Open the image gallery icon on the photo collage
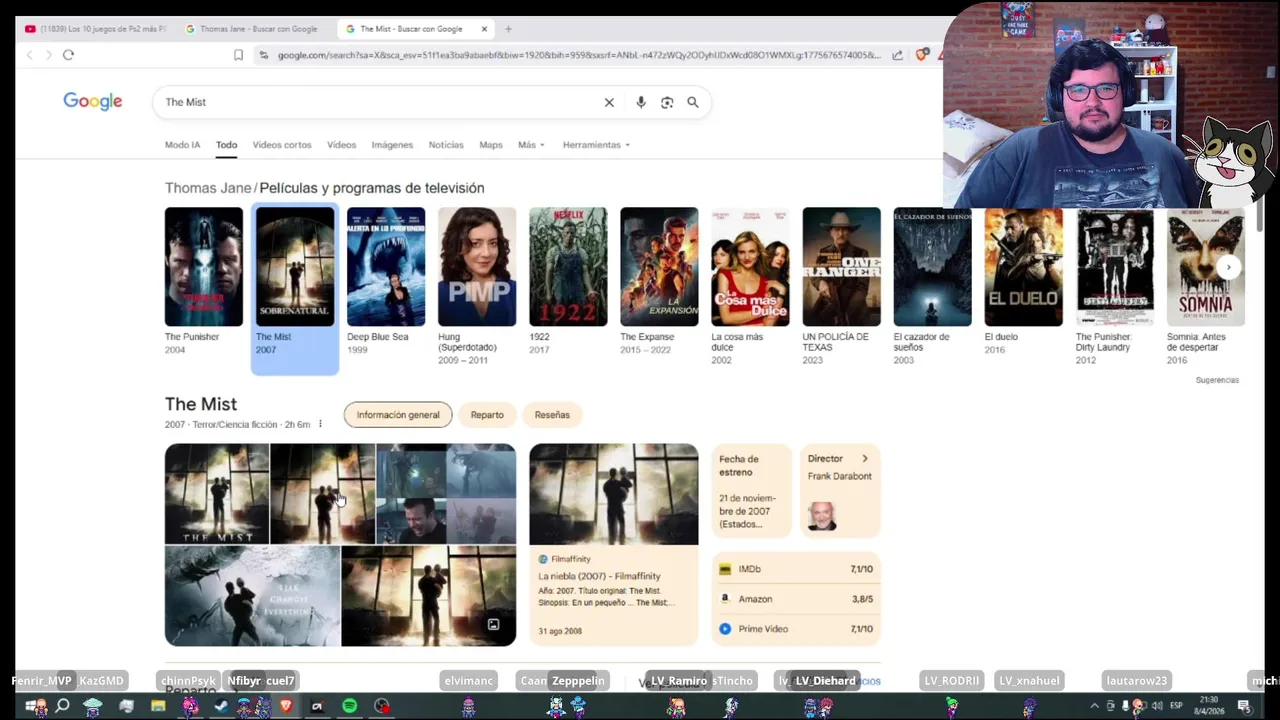 click(x=493, y=625)
